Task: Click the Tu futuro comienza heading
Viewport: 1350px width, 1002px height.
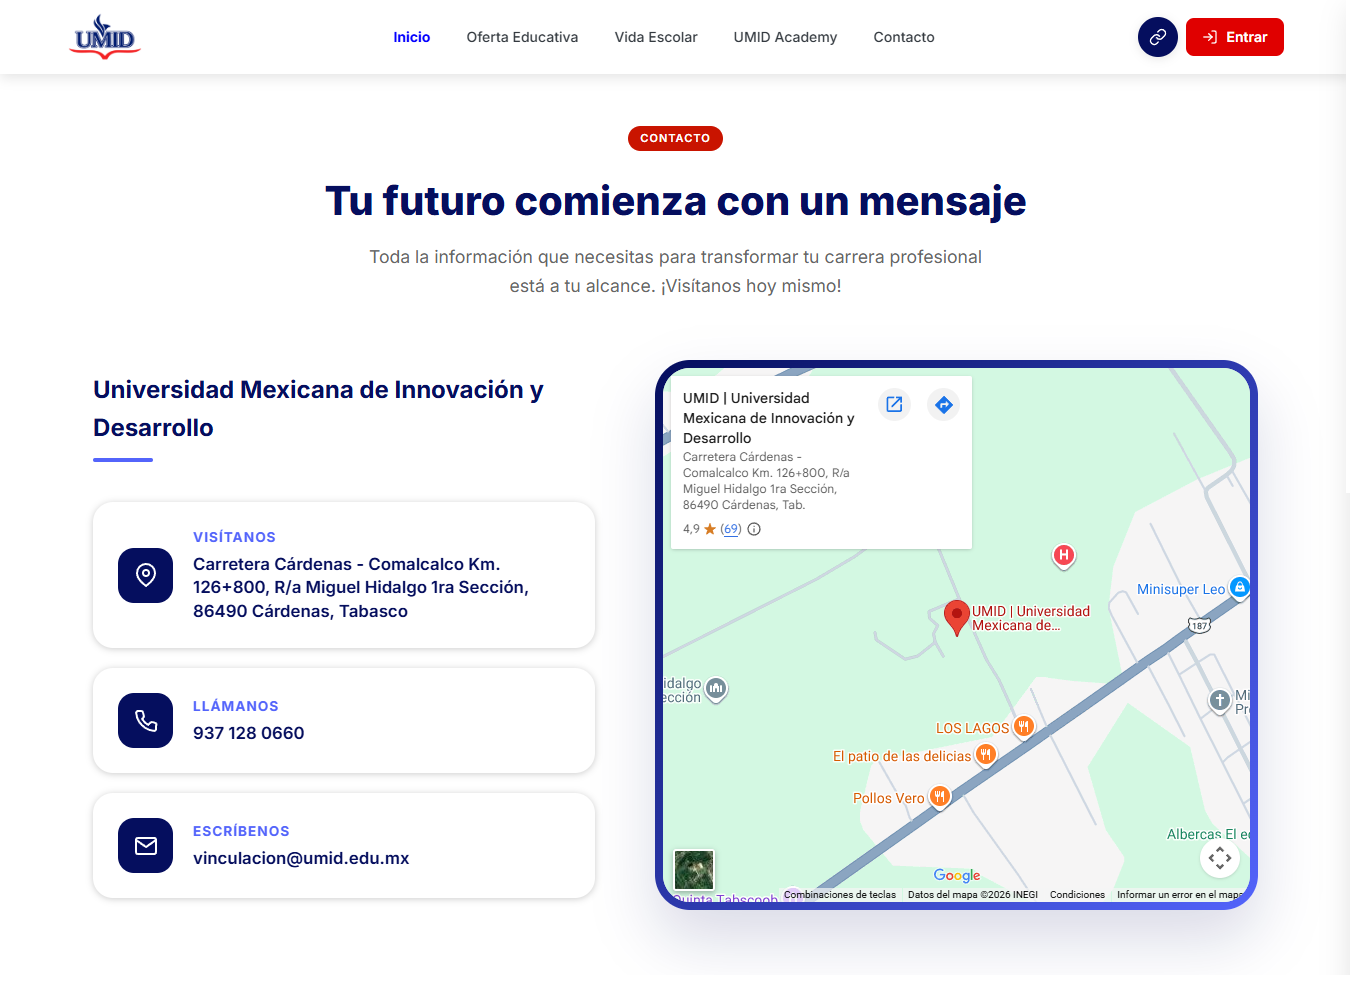Action: point(675,201)
